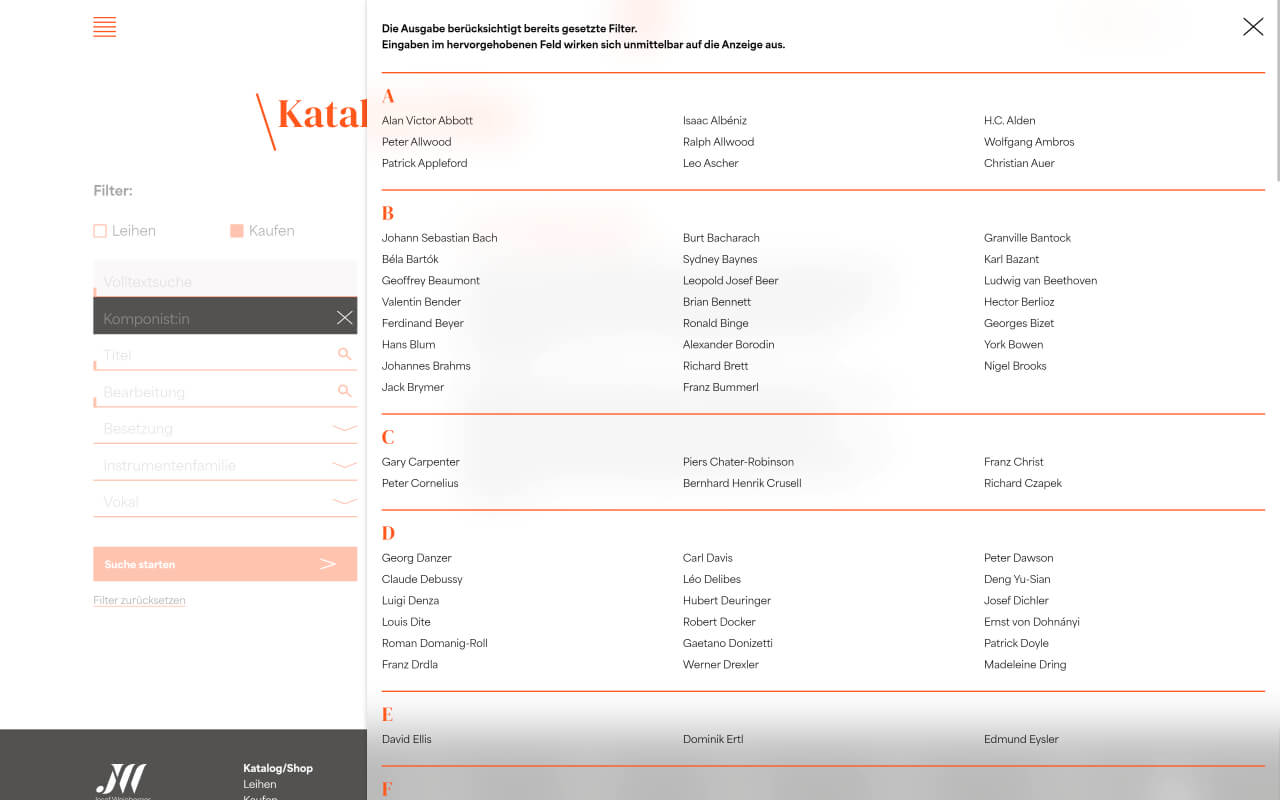The image size is (1280, 800).
Task: Choose Ludwig van Beethoven from the list
Action: point(1040,281)
